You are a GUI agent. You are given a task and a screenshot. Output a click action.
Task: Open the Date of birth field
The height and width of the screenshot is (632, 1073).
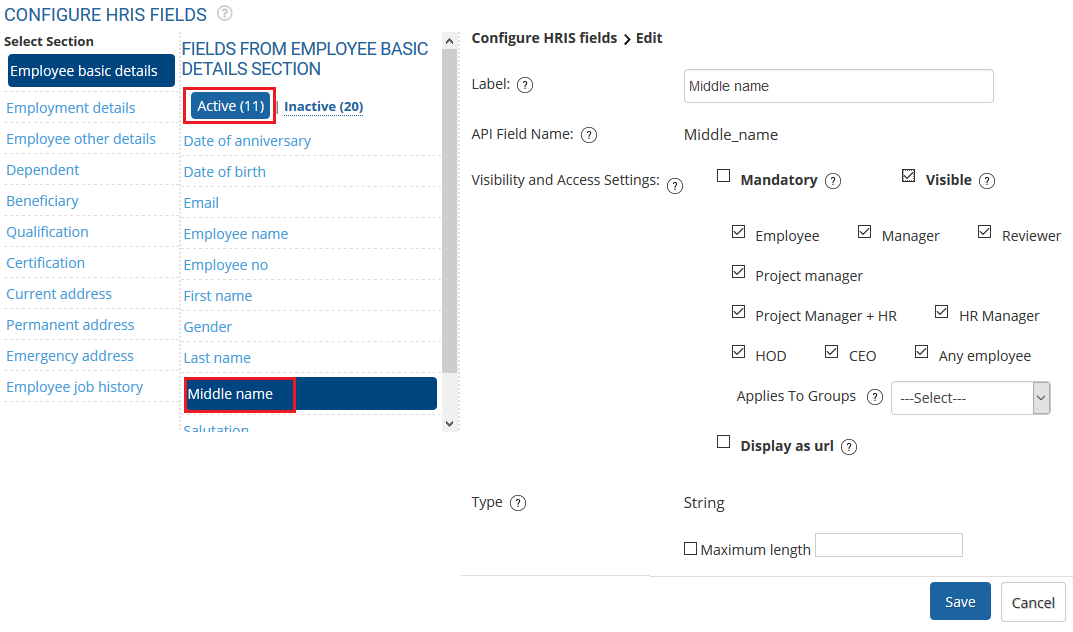(225, 172)
